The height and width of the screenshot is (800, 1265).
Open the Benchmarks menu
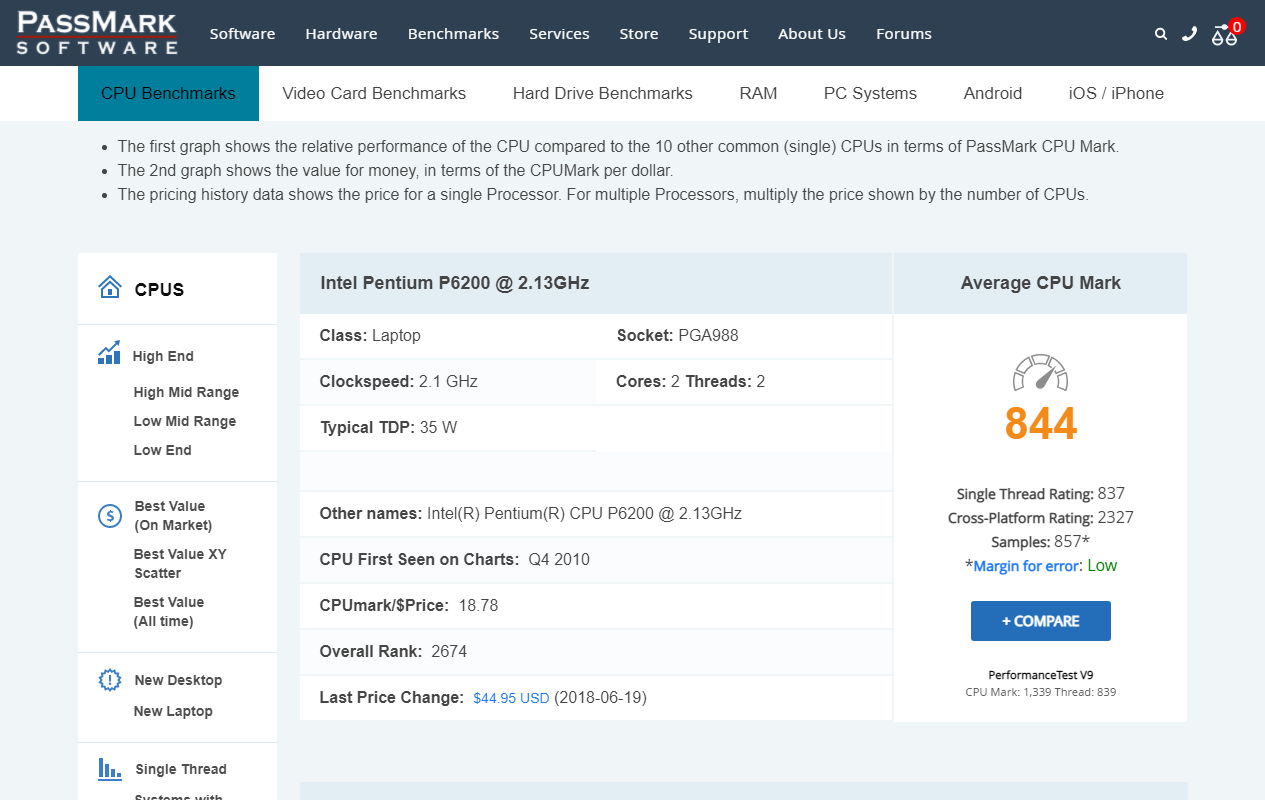[453, 34]
